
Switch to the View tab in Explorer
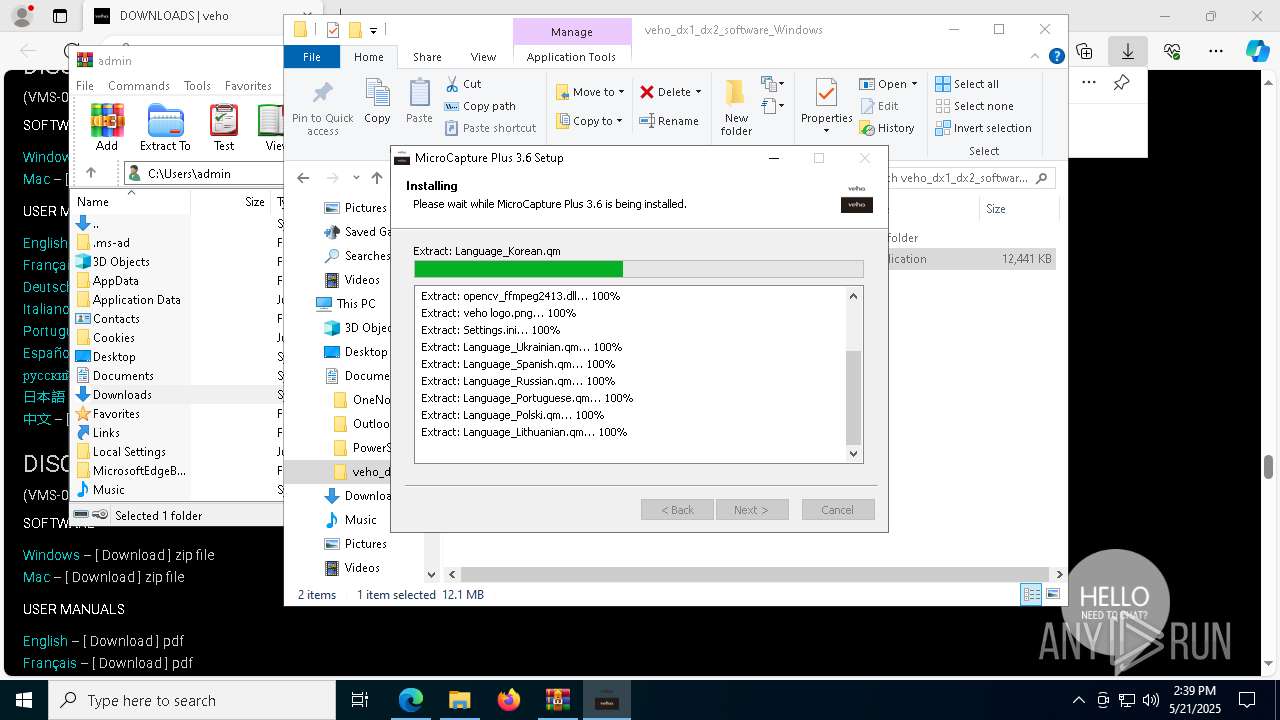tap(483, 57)
